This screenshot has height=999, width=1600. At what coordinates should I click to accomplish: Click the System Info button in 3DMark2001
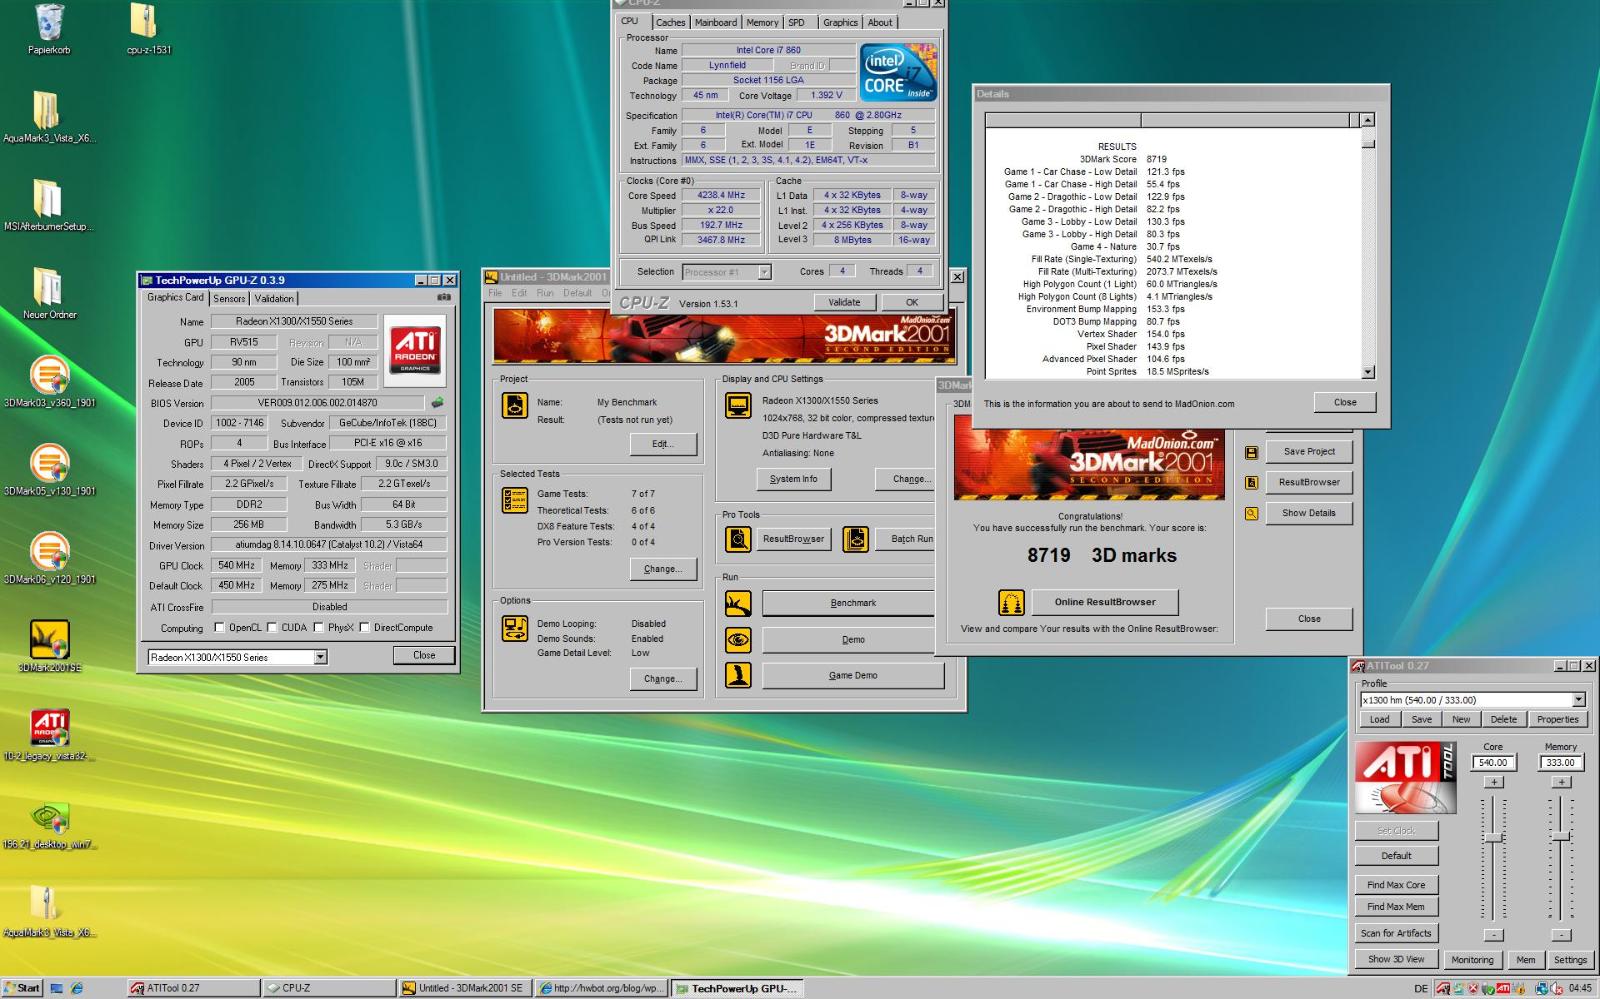click(793, 479)
